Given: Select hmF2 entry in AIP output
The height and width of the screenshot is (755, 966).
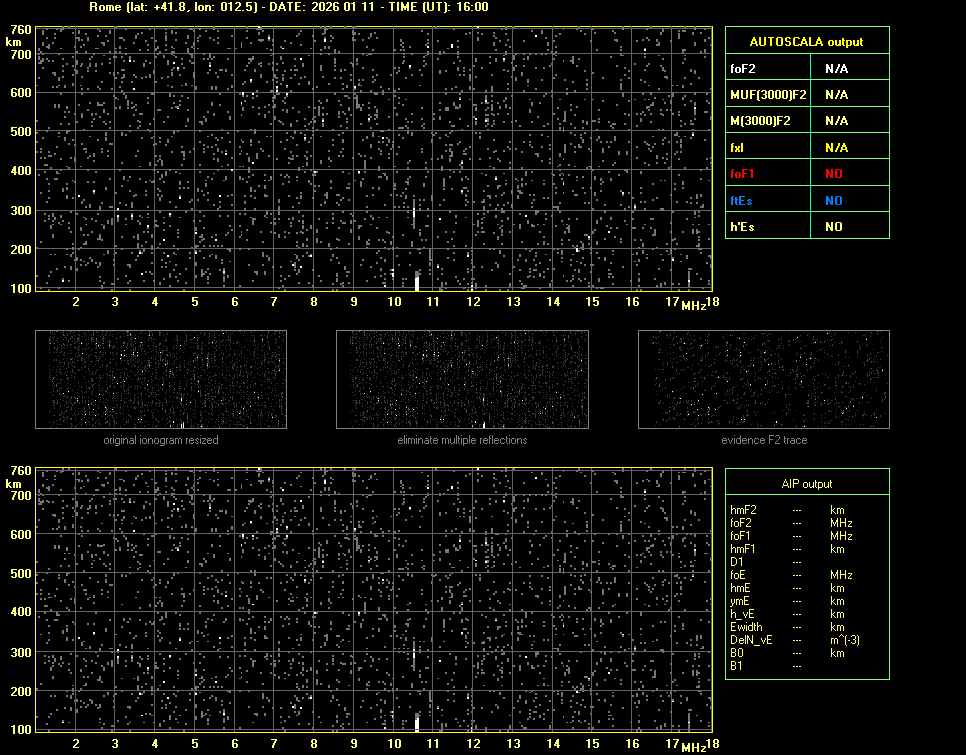Looking at the screenshot, I should pyautogui.click(x=743, y=510).
